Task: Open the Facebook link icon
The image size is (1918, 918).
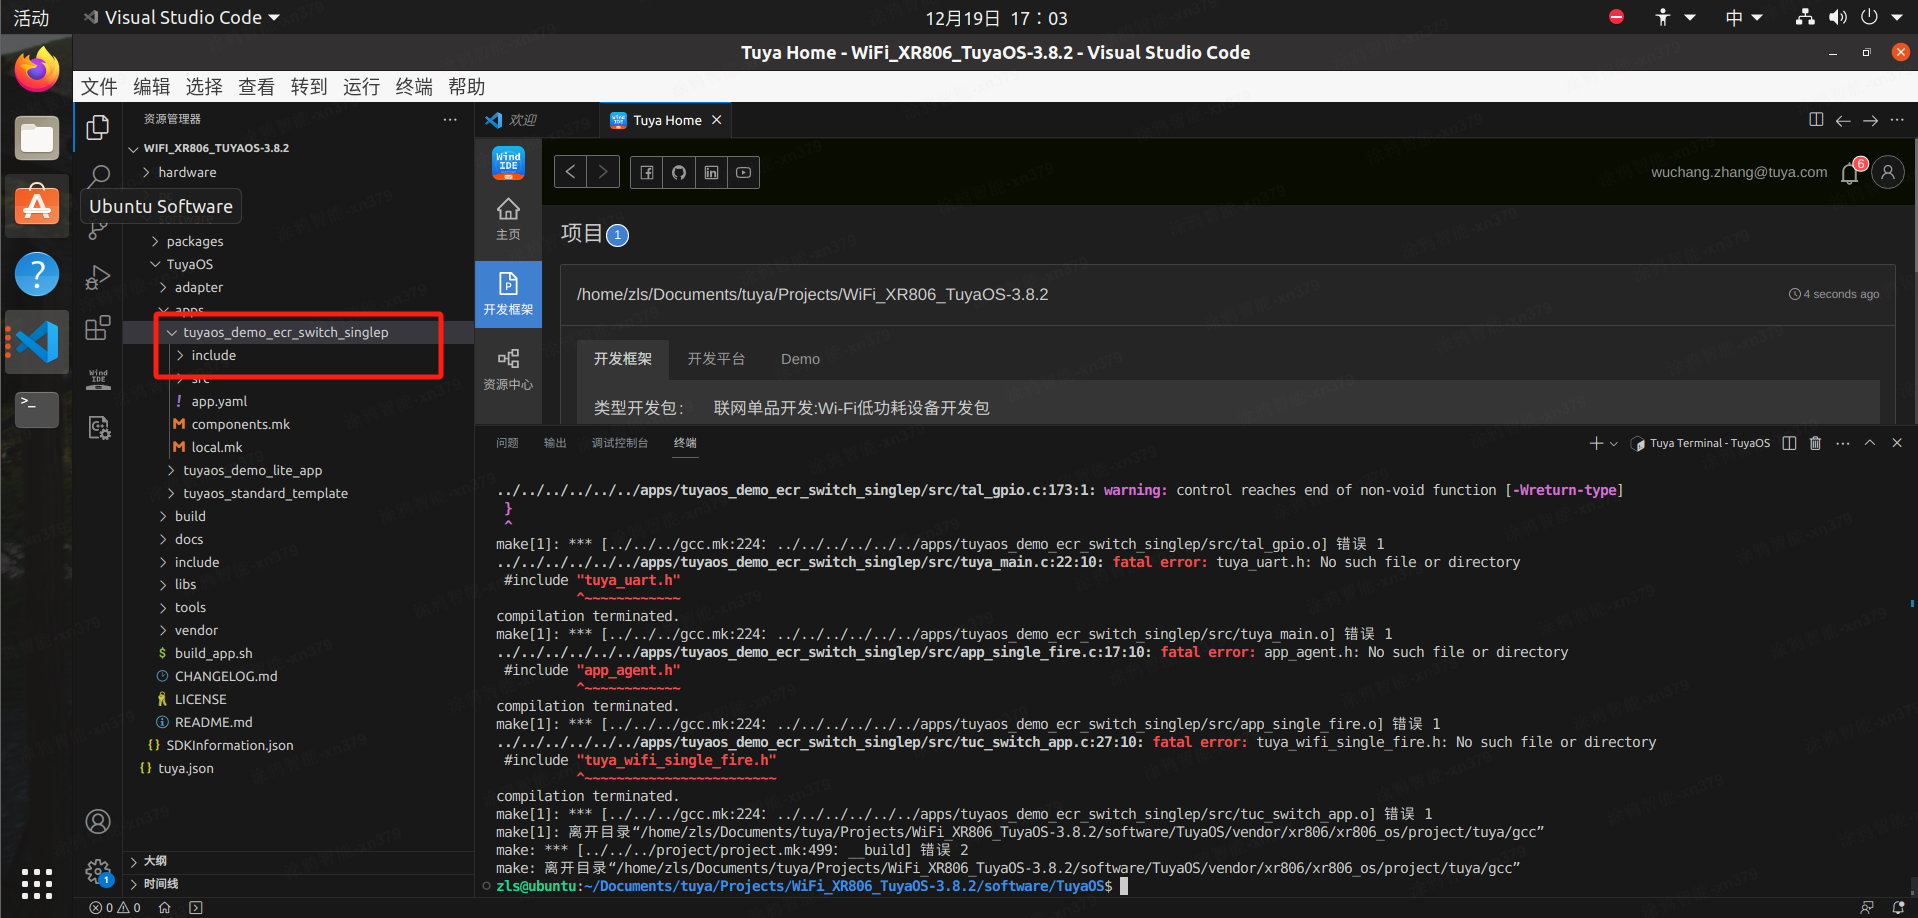Action: pyautogui.click(x=647, y=172)
